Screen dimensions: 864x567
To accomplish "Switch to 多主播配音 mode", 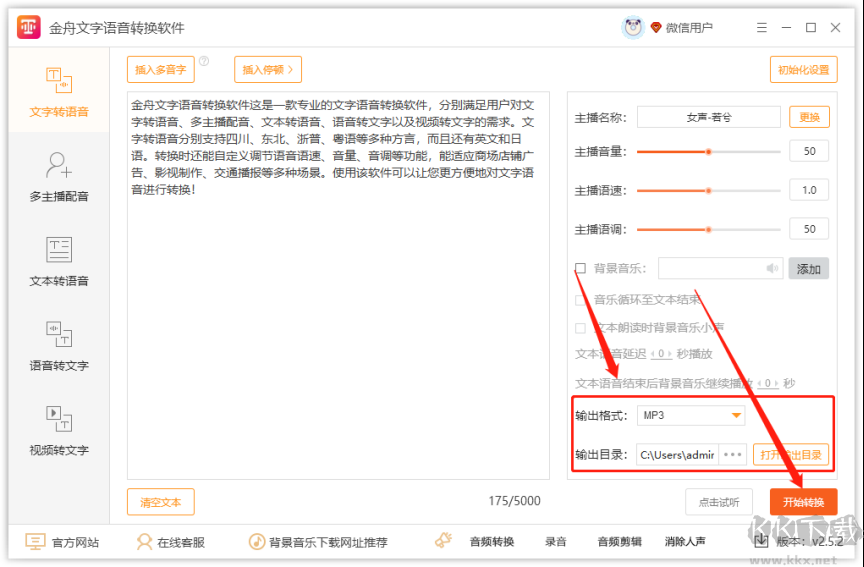I will [x=59, y=176].
